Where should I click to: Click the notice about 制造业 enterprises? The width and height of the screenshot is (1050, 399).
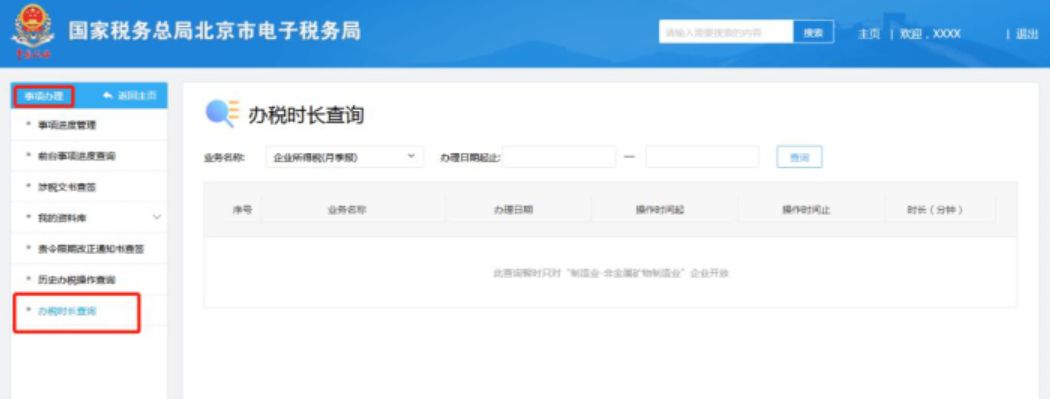click(611, 273)
